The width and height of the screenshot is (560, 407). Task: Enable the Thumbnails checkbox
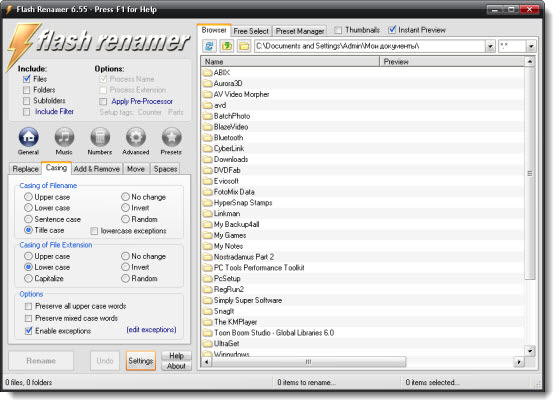coord(338,30)
